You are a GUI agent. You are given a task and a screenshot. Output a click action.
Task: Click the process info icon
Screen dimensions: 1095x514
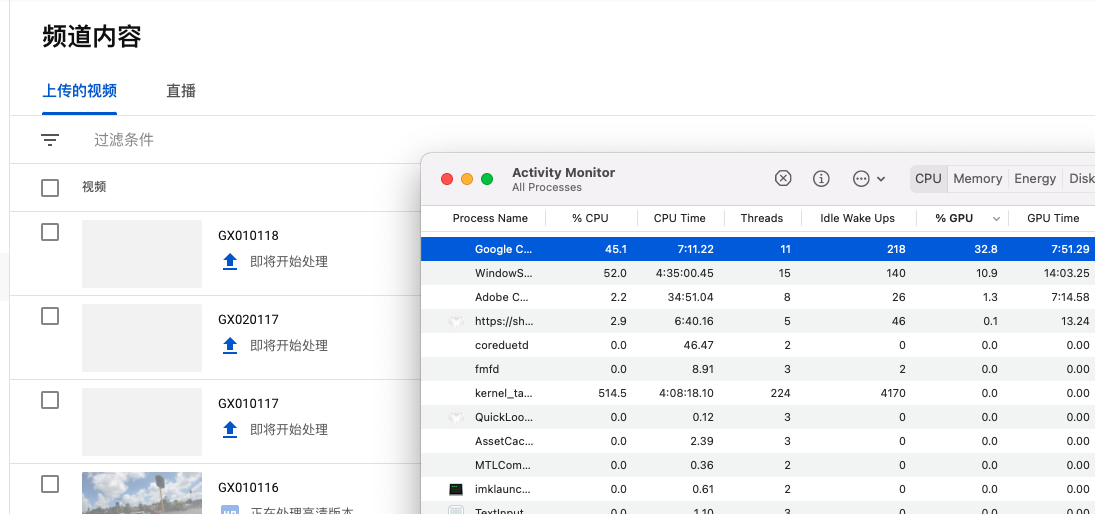tap(821, 178)
